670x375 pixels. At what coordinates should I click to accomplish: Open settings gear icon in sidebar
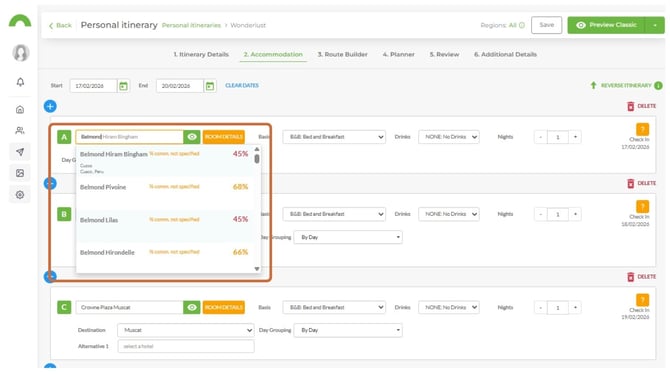point(20,195)
